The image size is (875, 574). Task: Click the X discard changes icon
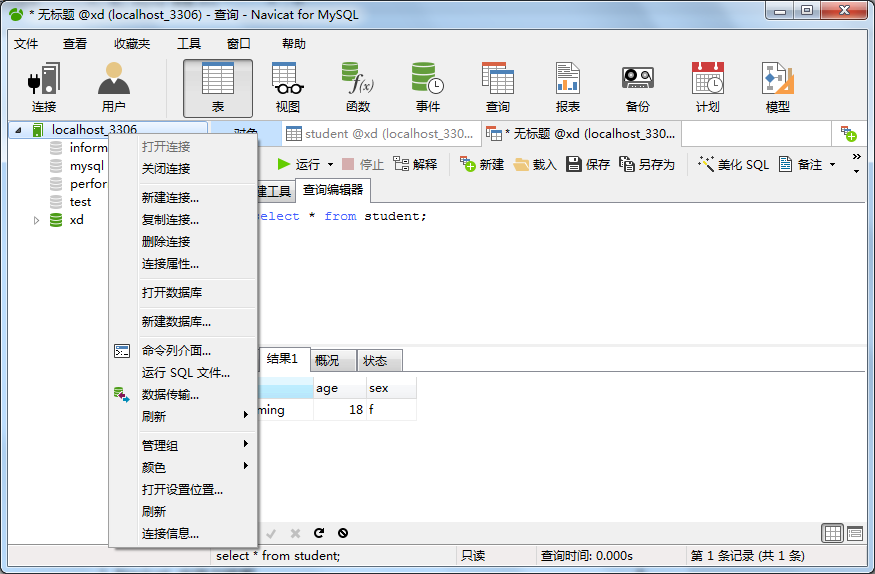point(295,533)
